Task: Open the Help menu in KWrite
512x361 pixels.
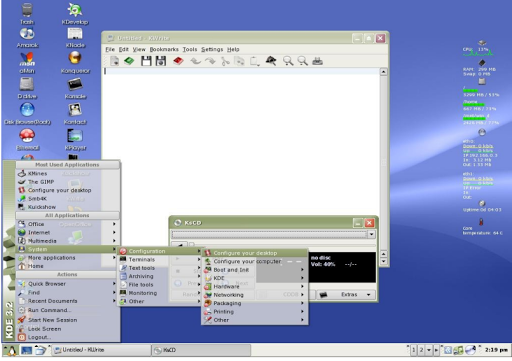Action: point(233,49)
